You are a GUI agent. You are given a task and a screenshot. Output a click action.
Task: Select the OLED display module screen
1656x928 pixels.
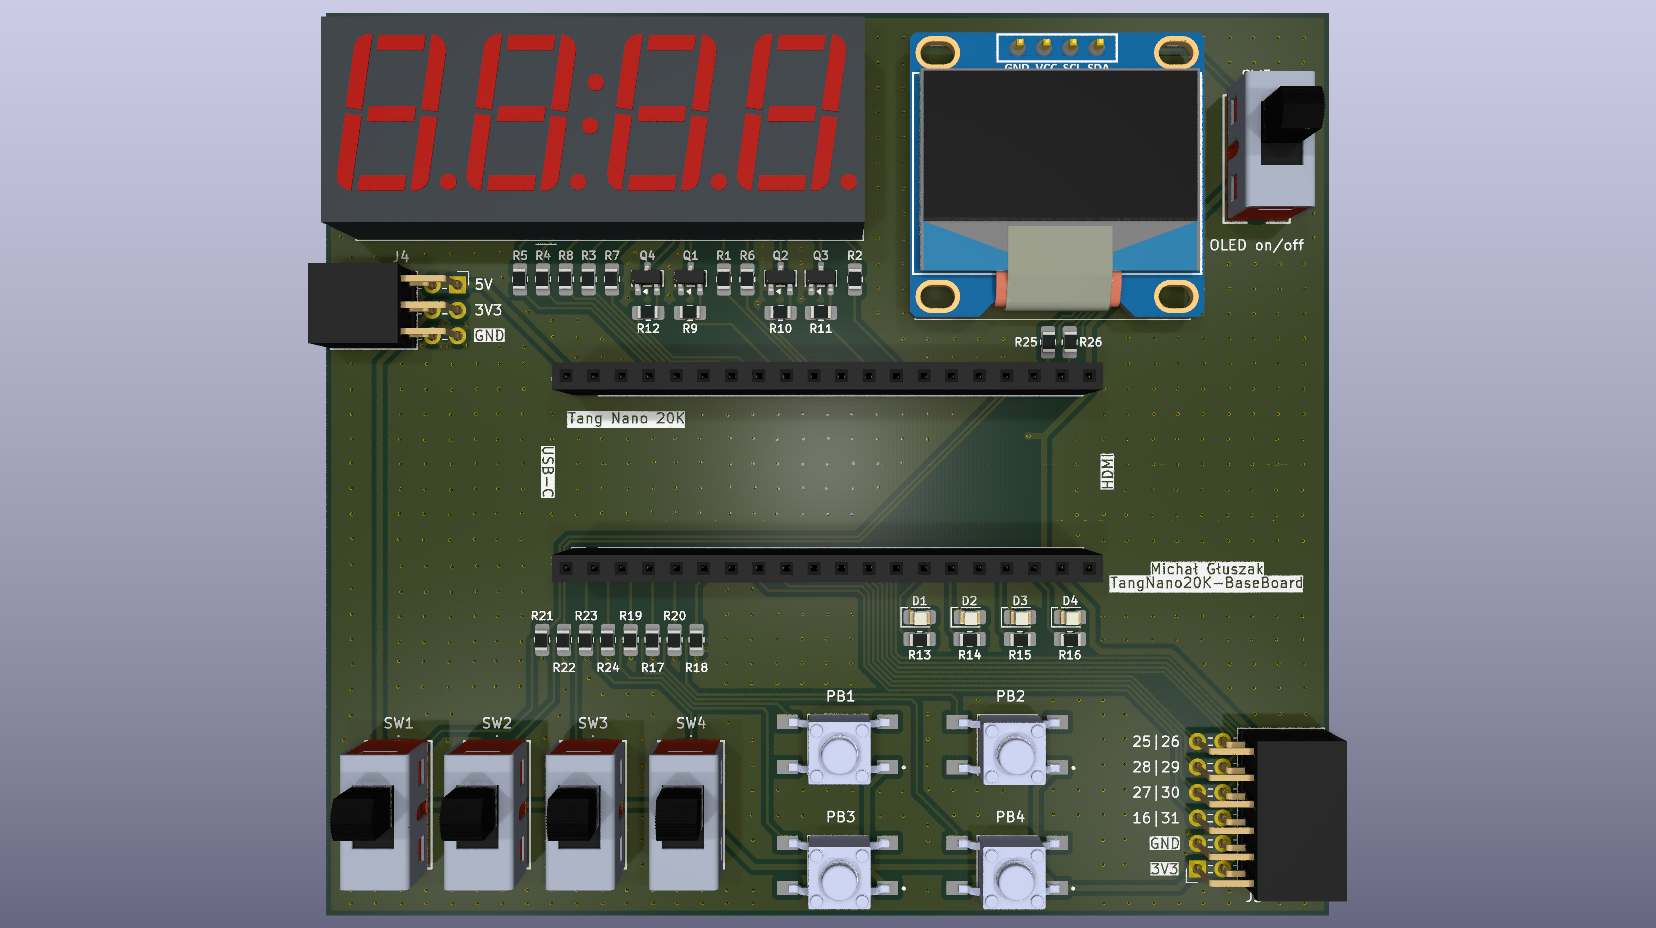pos(1059,145)
